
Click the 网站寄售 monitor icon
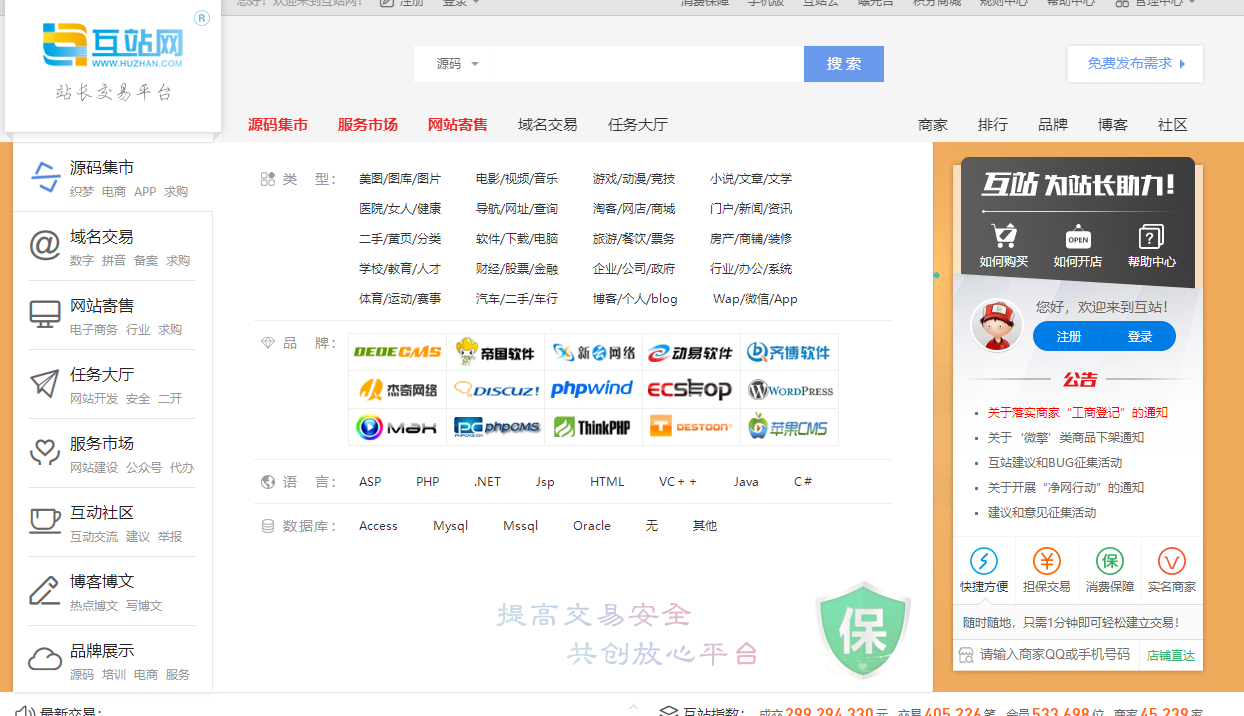(45, 314)
